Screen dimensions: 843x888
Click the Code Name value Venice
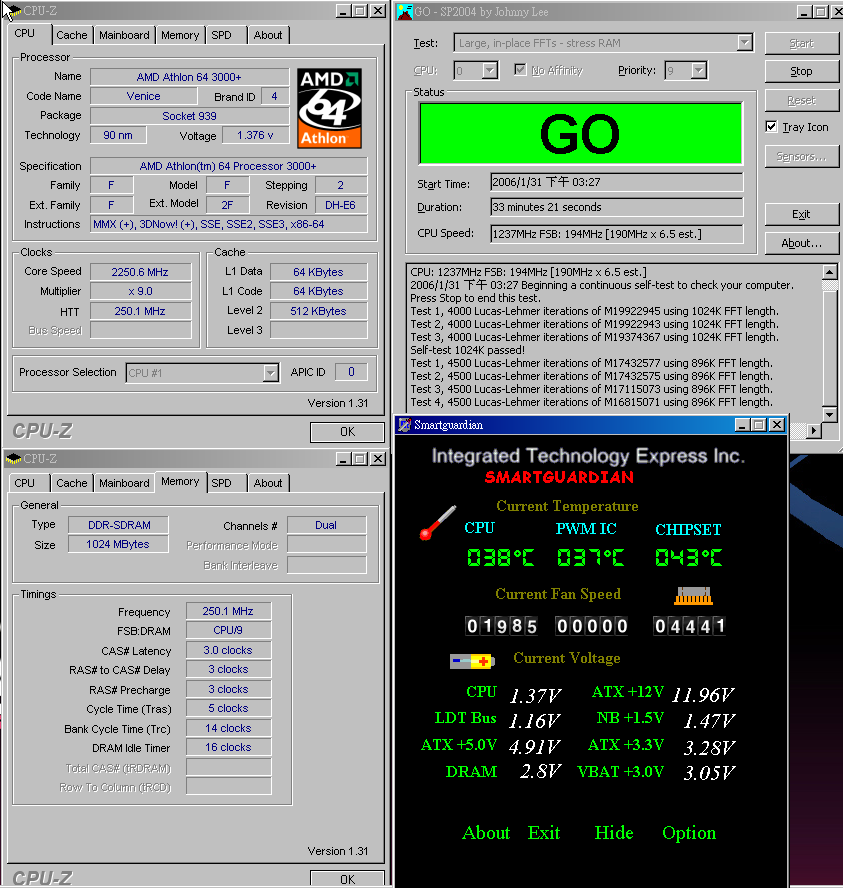[143, 96]
